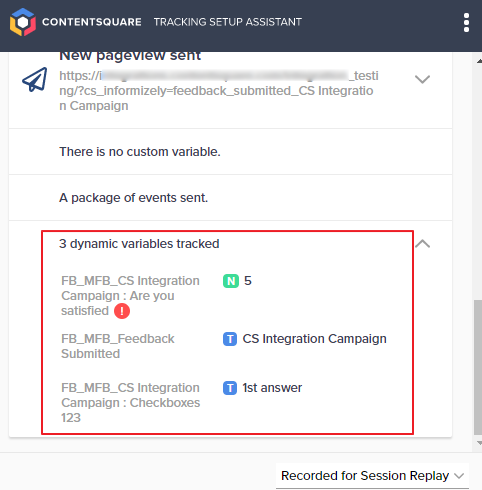Collapse the dynamic variables tracked section
This screenshot has width=482, height=490.
coord(423,244)
